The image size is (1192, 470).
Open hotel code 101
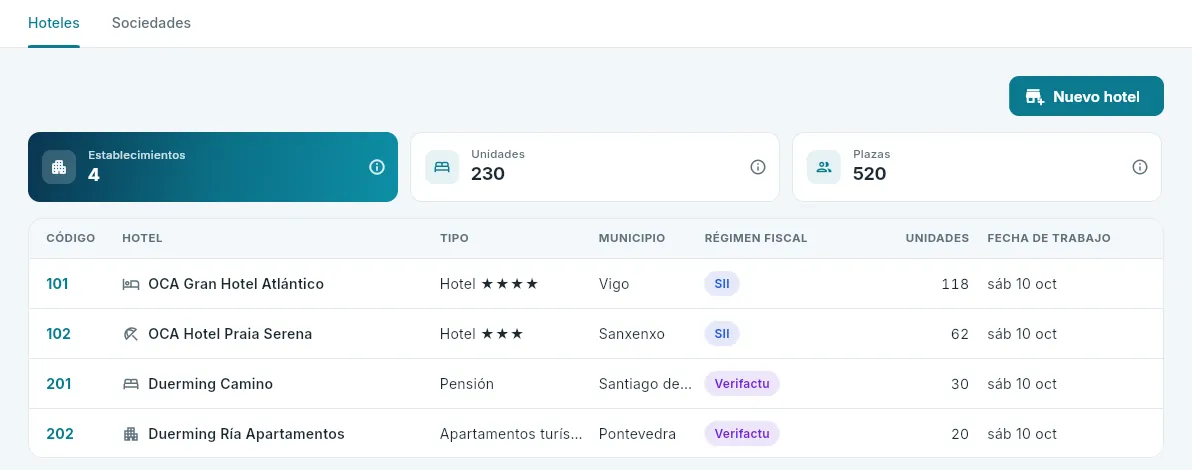[57, 284]
